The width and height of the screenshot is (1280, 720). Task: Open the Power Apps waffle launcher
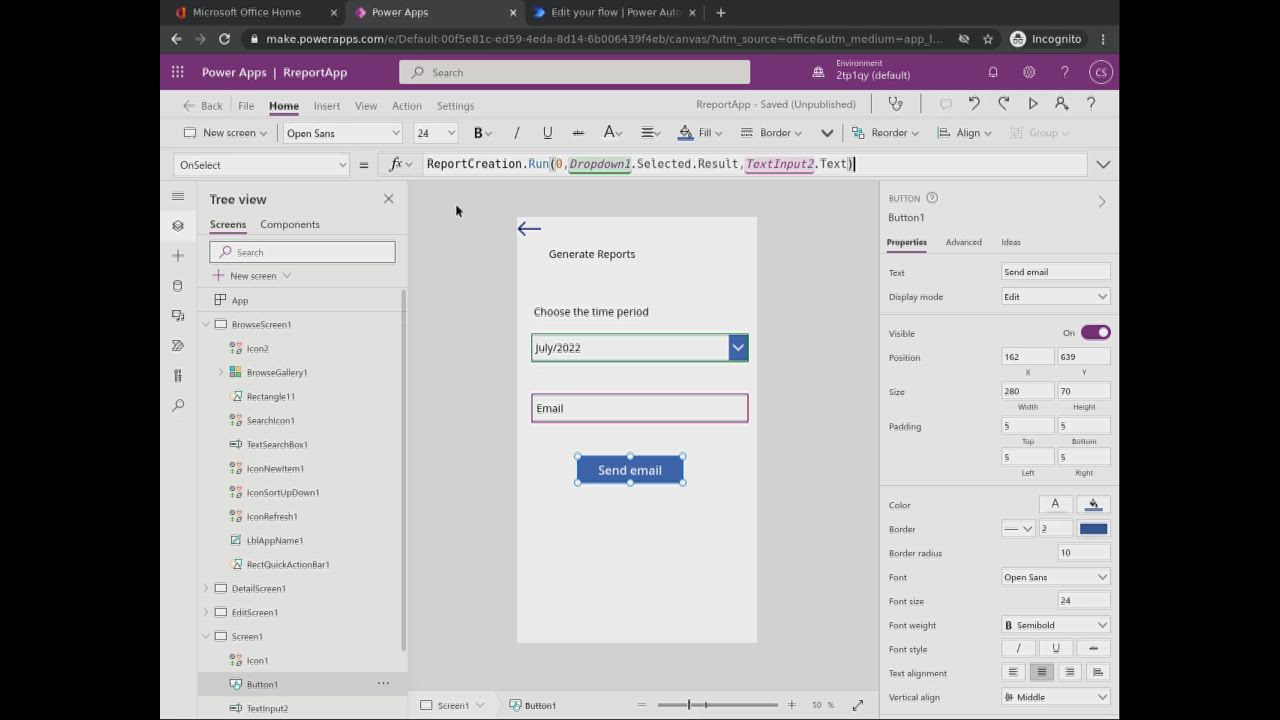coord(177,72)
